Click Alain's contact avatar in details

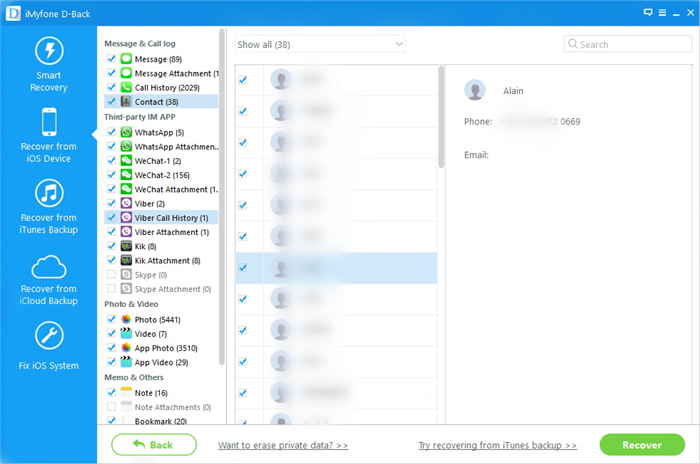[475, 90]
